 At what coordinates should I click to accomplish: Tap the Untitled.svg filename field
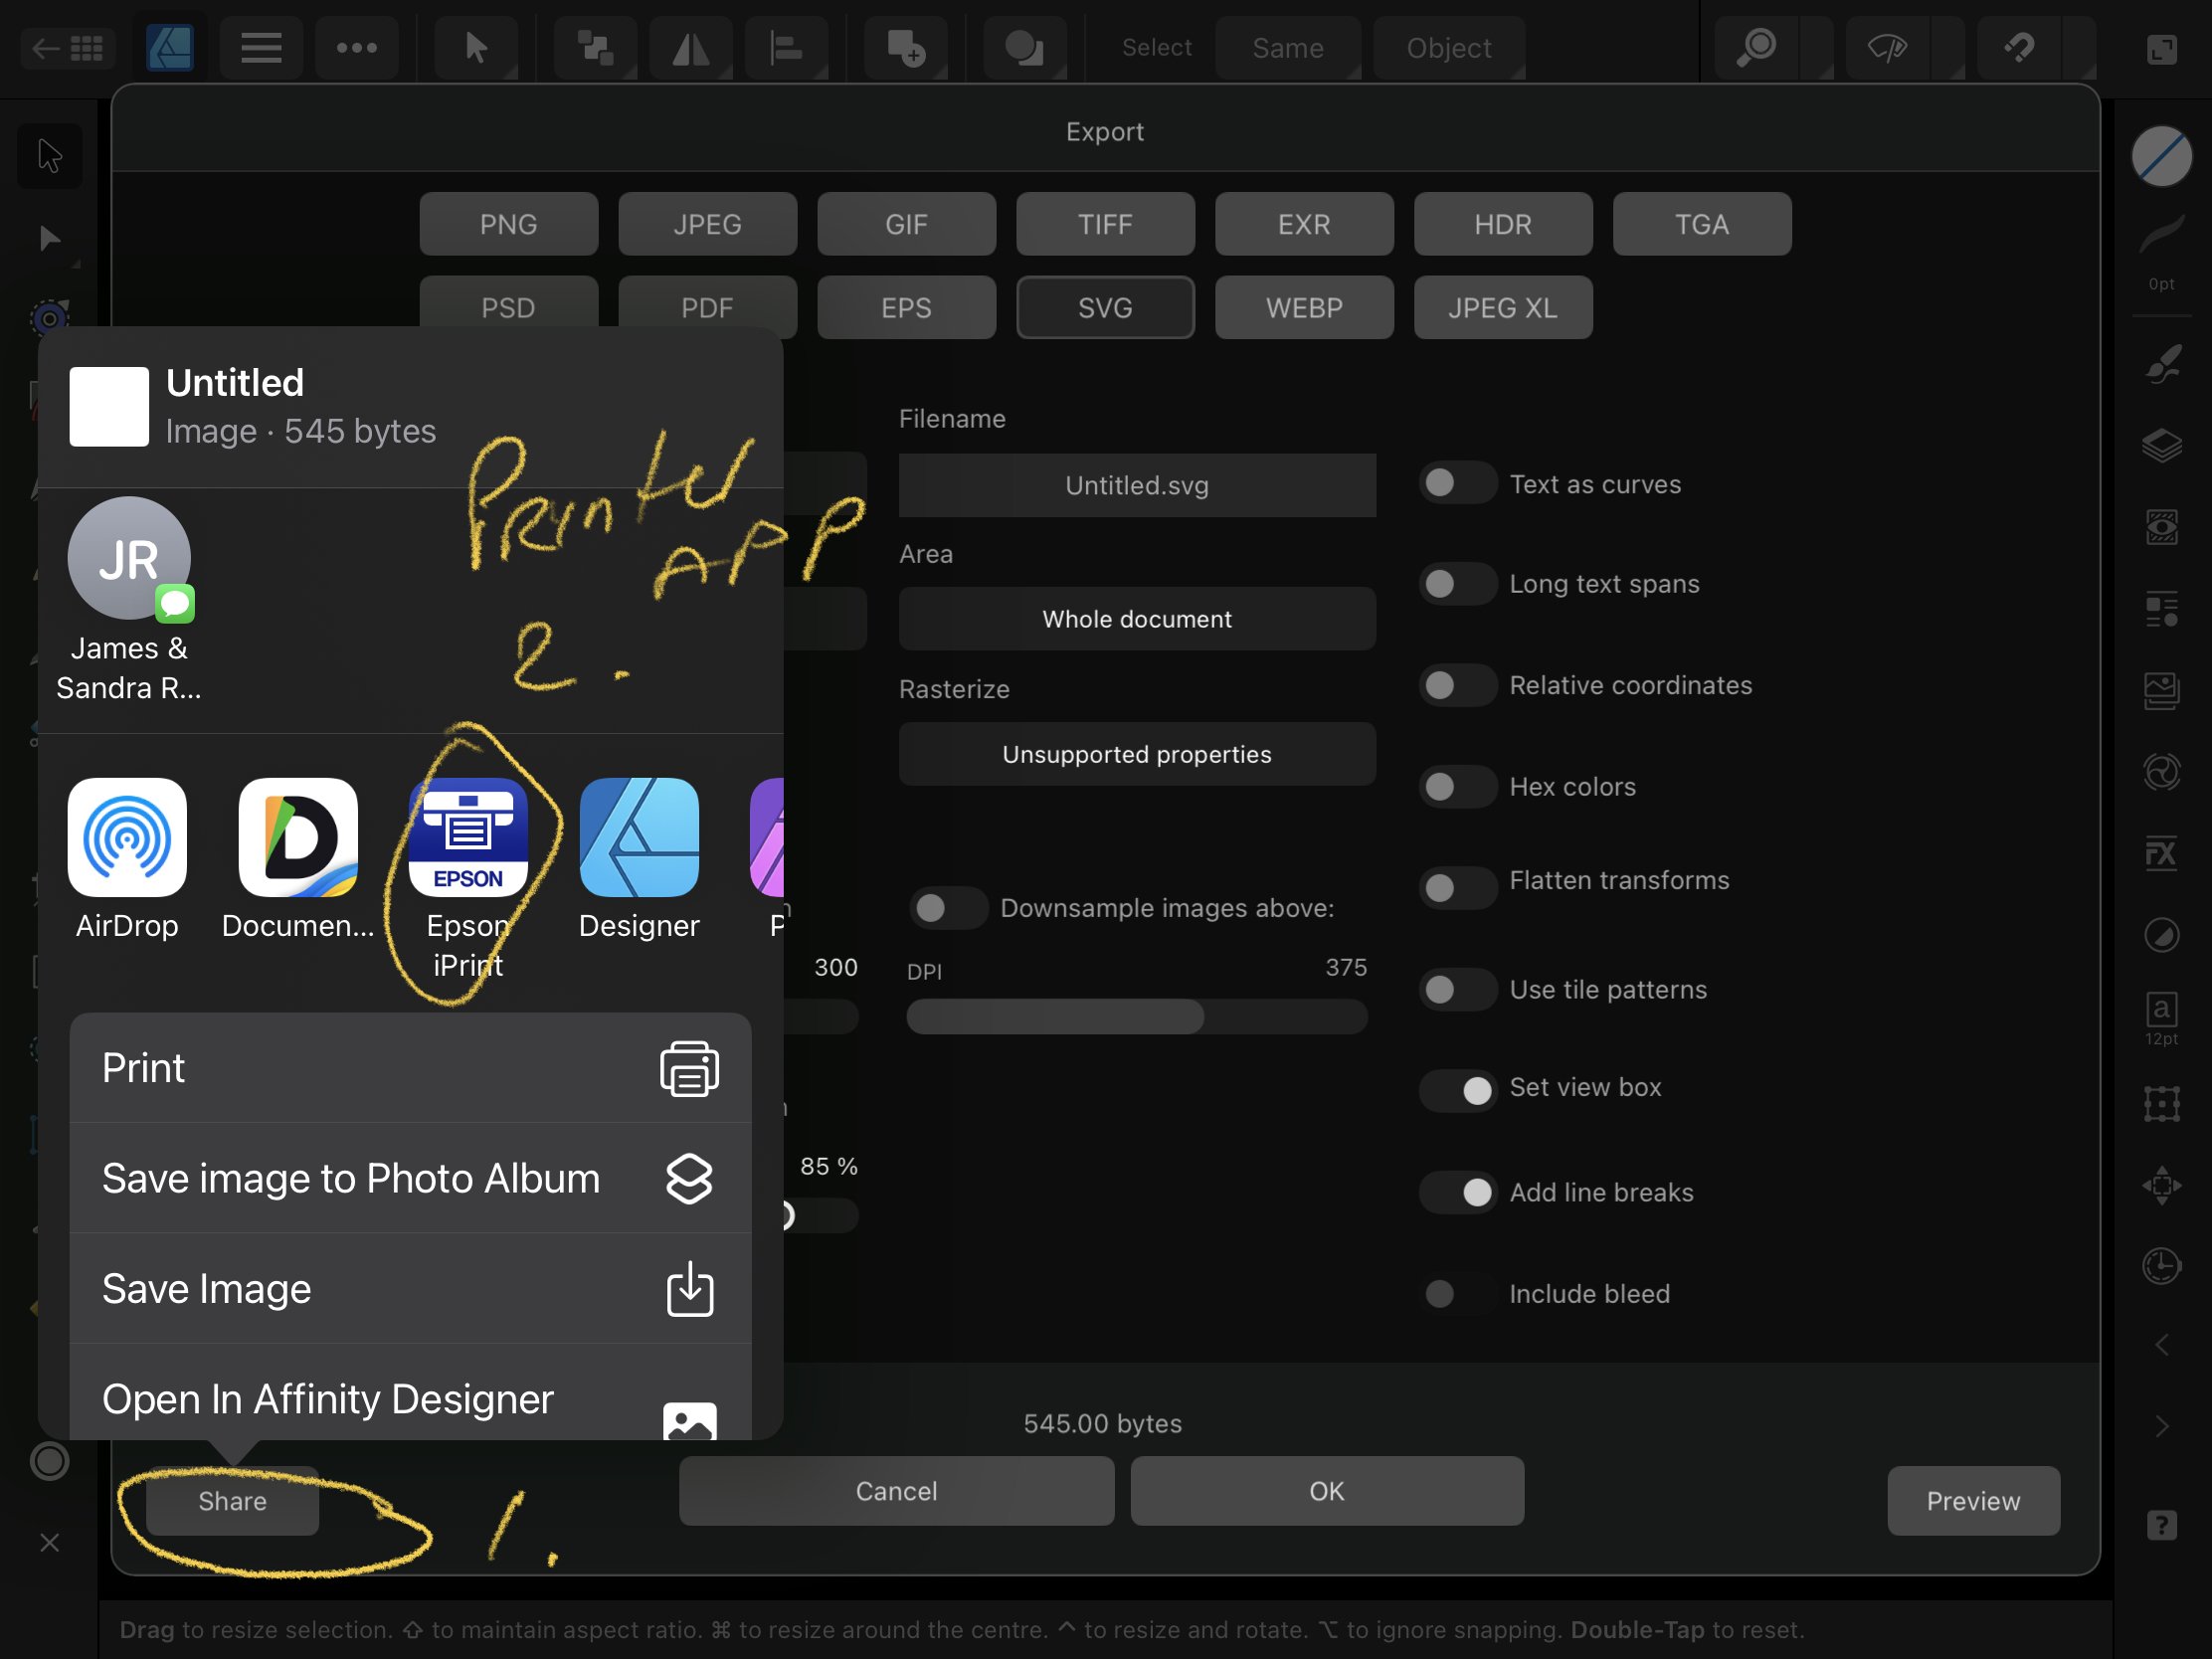(x=1136, y=486)
